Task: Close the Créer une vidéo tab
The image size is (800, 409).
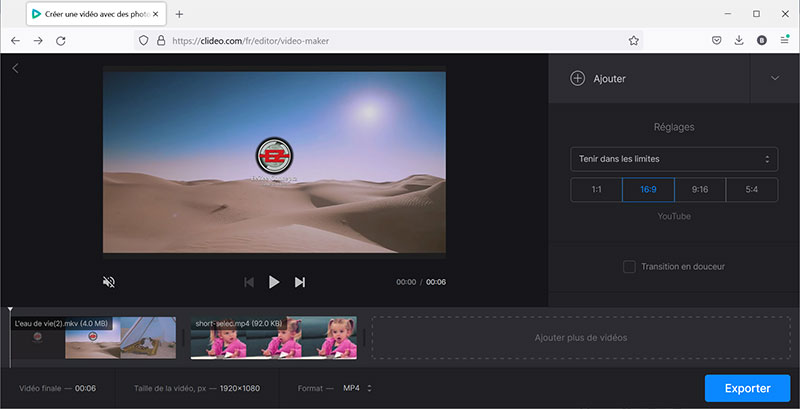Action: tap(156, 14)
